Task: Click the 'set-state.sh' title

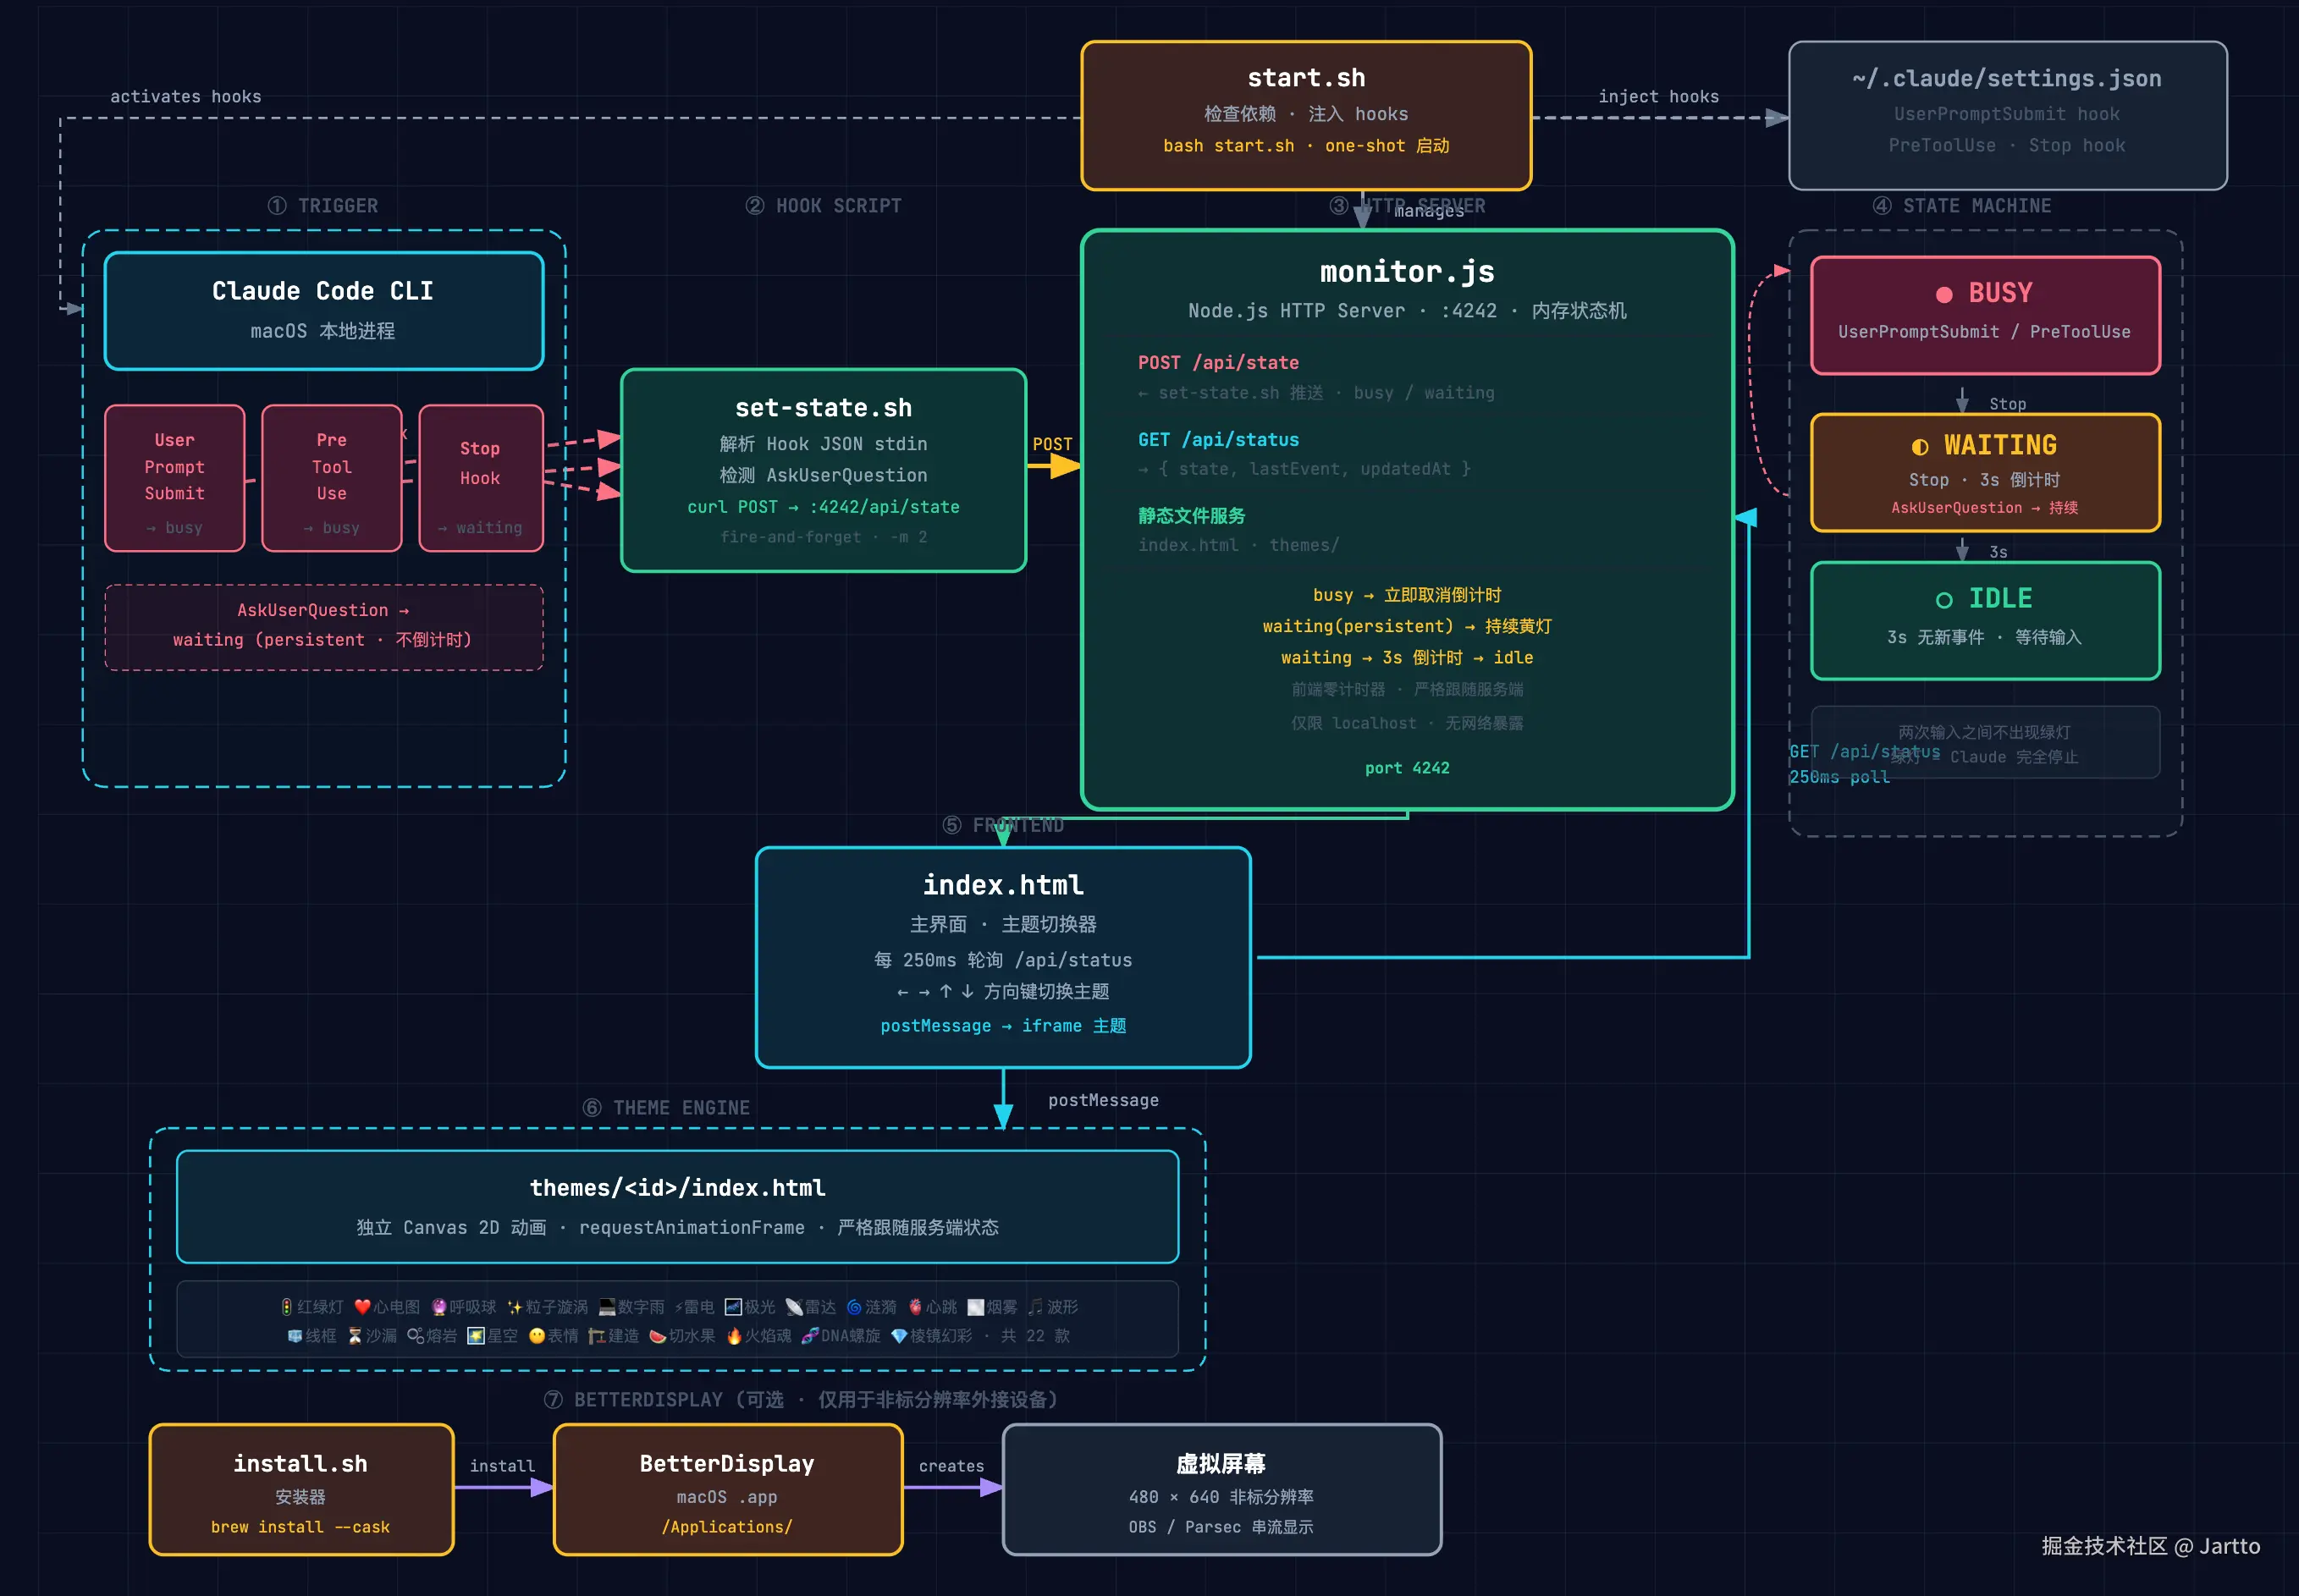Action: (x=823, y=408)
